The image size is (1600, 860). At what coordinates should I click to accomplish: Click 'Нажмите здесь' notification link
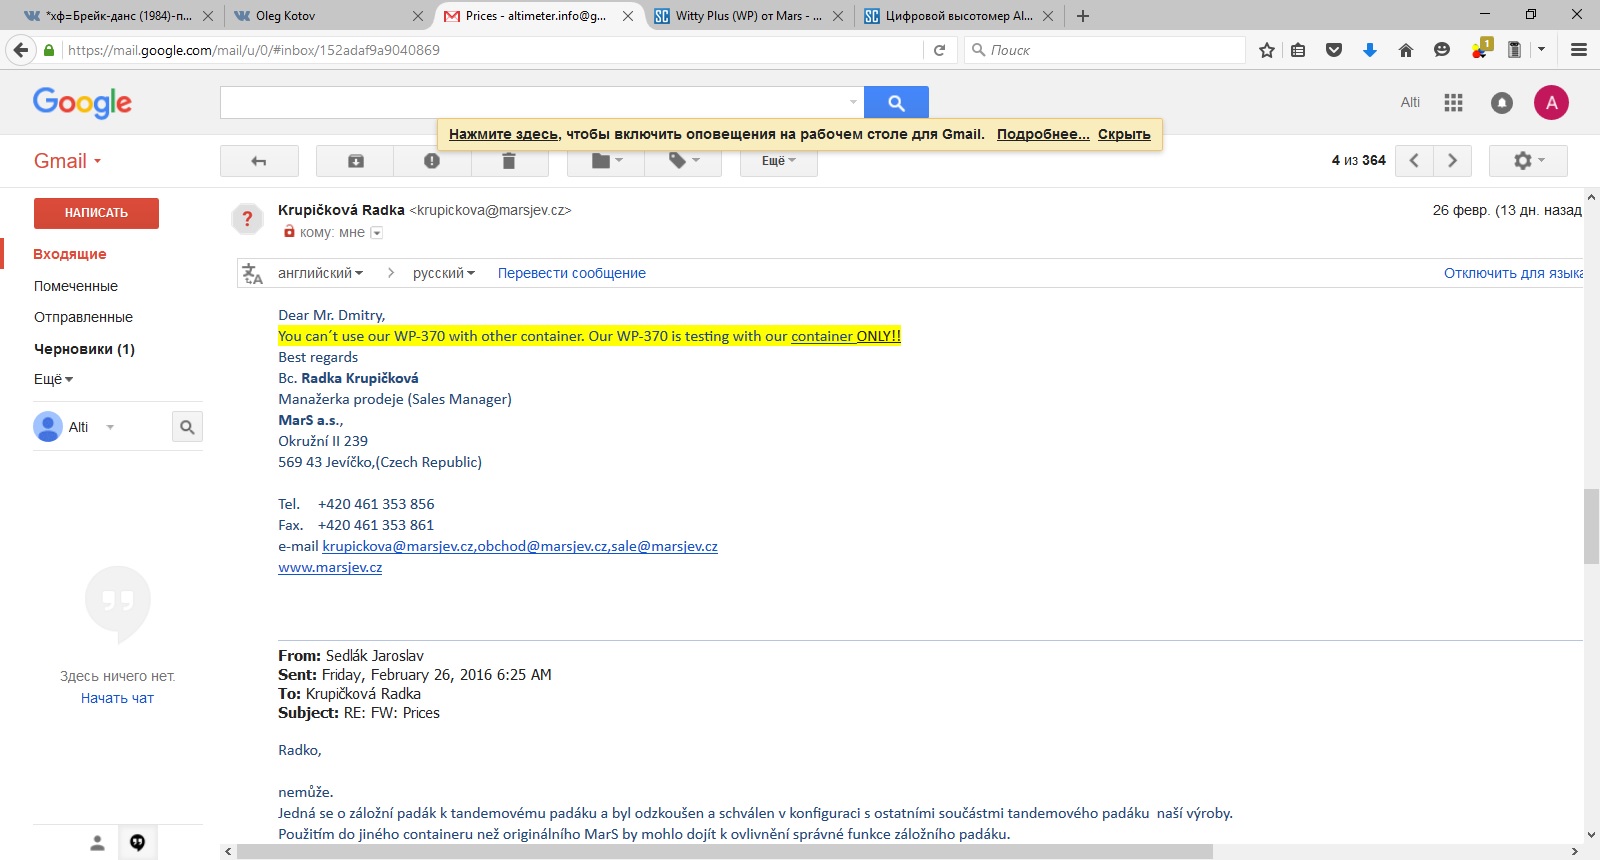point(503,134)
